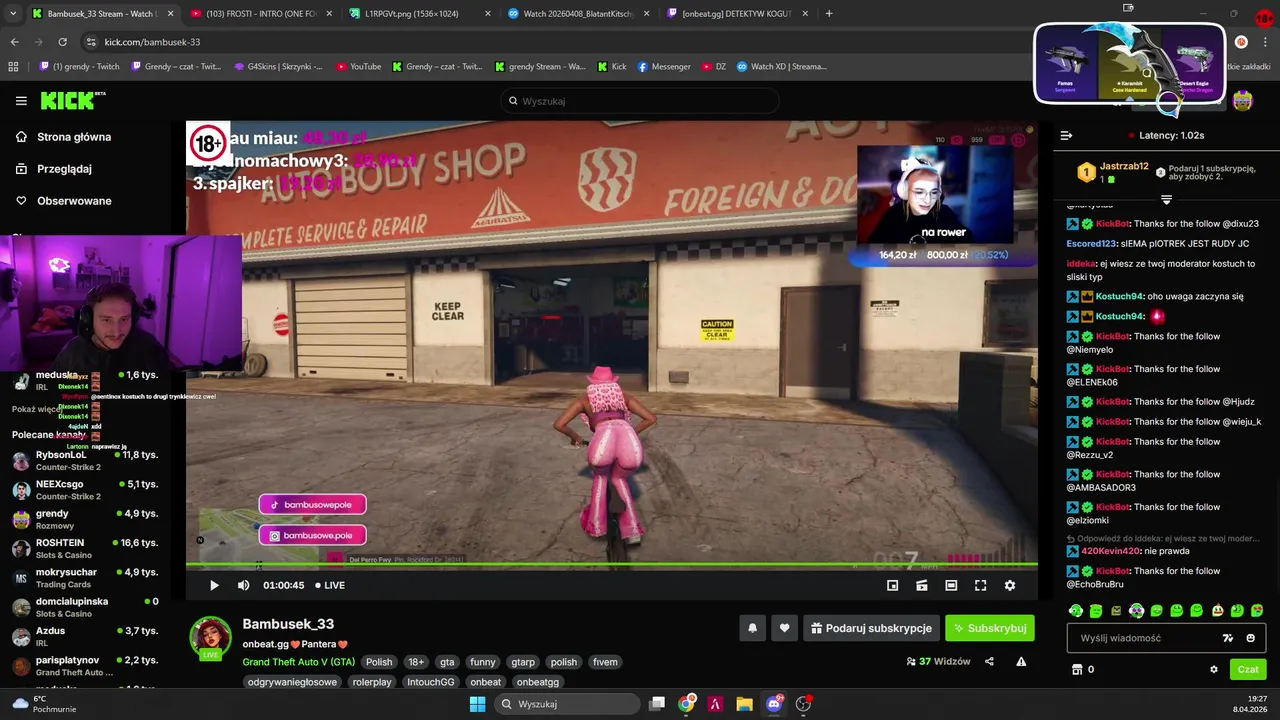This screenshot has height=720, width=1280.
Task: Open a new browser tab
Action: pos(829,14)
